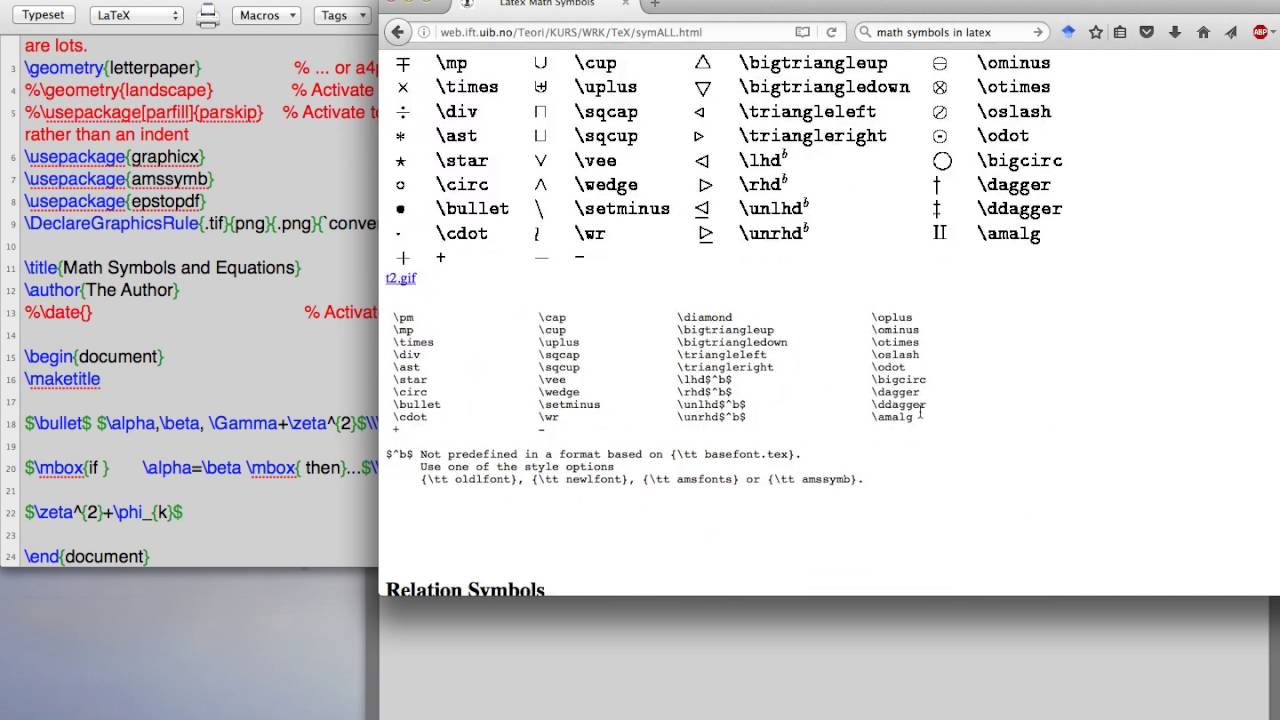Click the home icon in the browser toolbar
This screenshot has height=720, width=1280.
pyautogui.click(x=1203, y=32)
